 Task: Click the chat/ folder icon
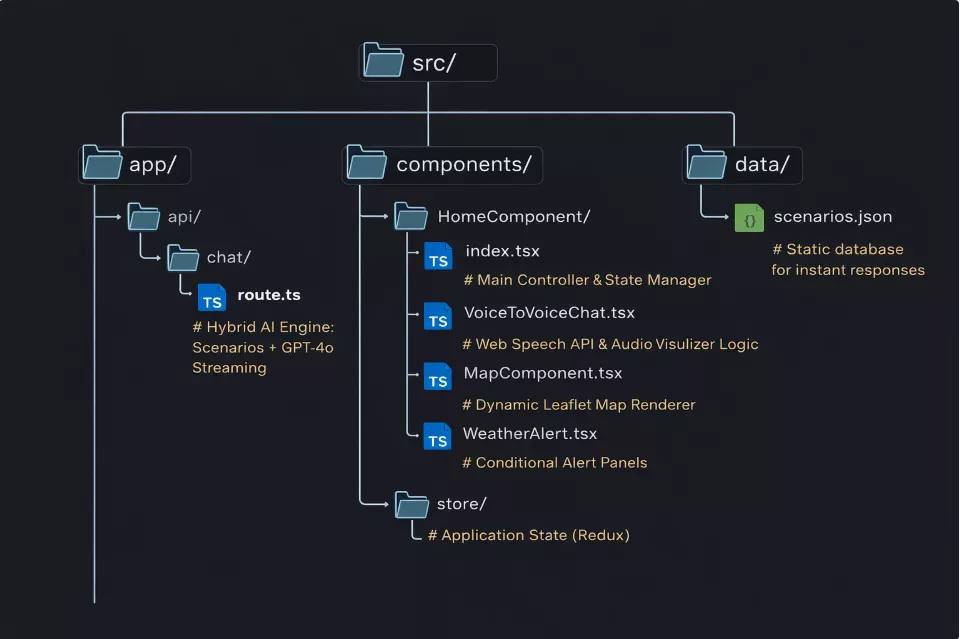(182, 257)
